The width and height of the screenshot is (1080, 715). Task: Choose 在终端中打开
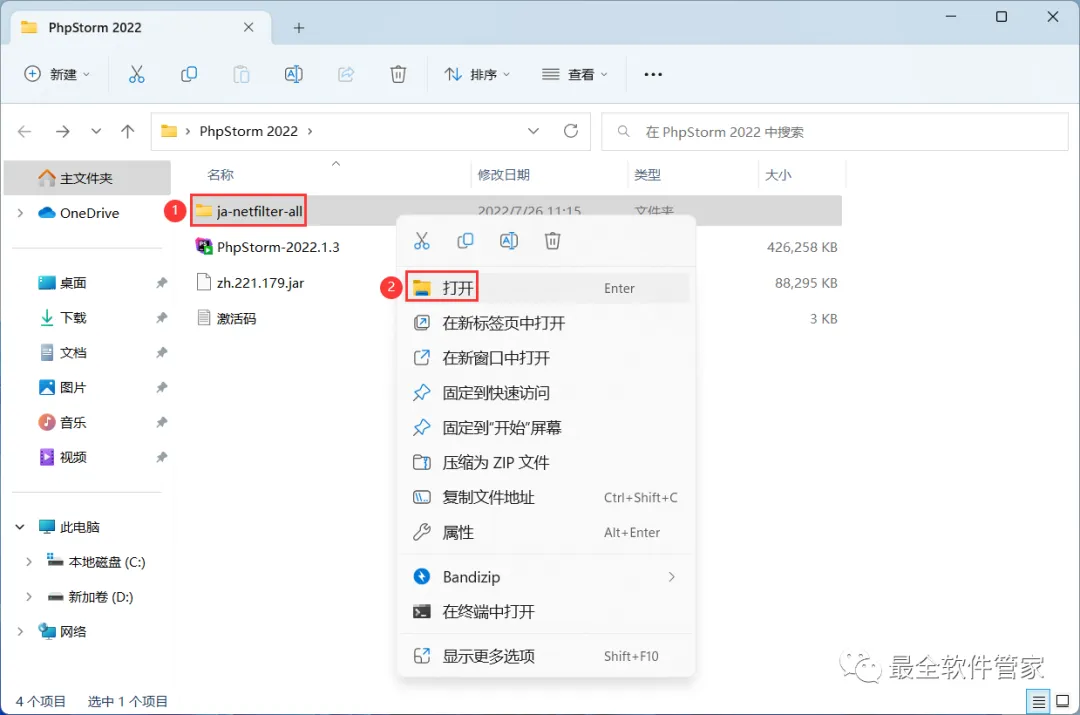pos(547,612)
